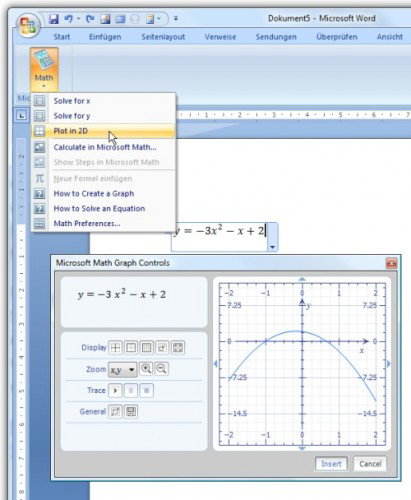Choose Solve for x from menu
The image size is (411, 500).
pos(103,101)
